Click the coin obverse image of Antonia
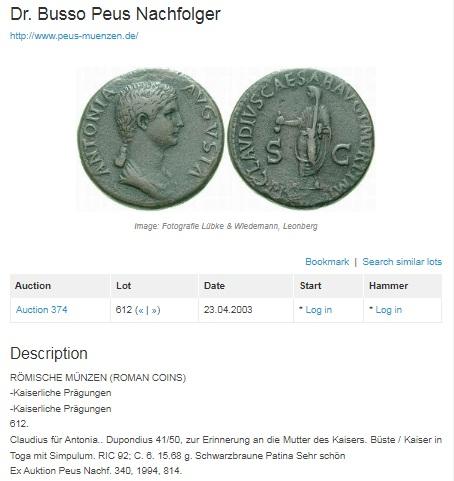454x481 pixels. pyautogui.click(x=151, y=139)
